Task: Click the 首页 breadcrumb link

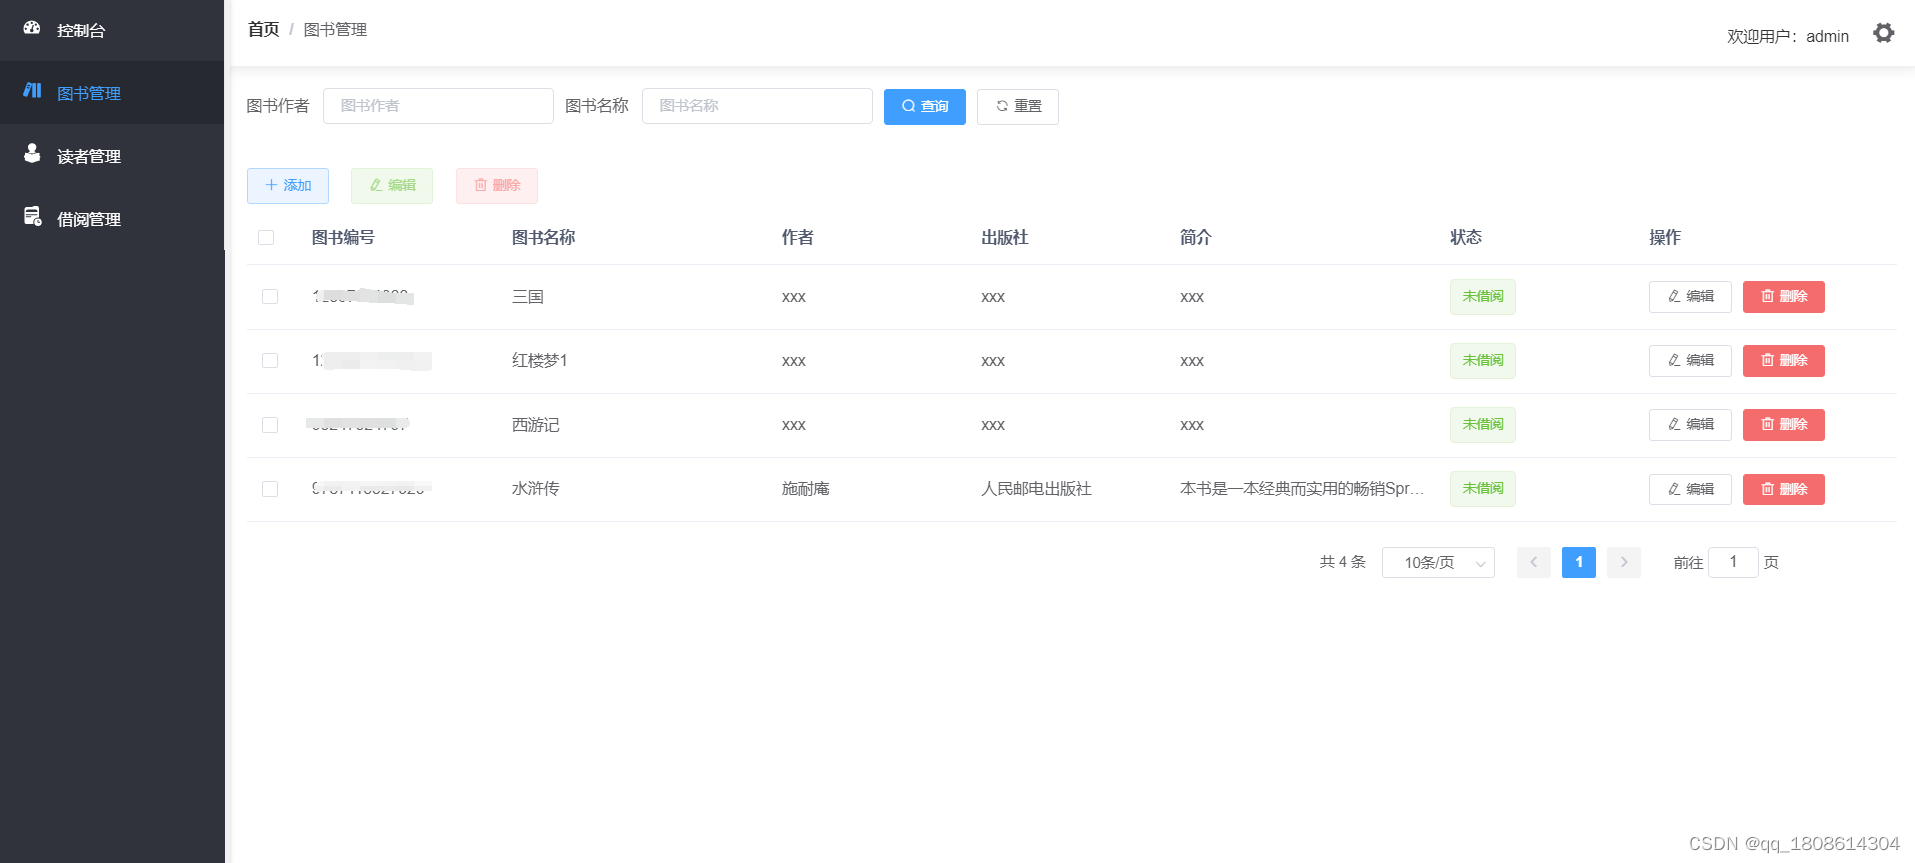Action: click(263, 30)
